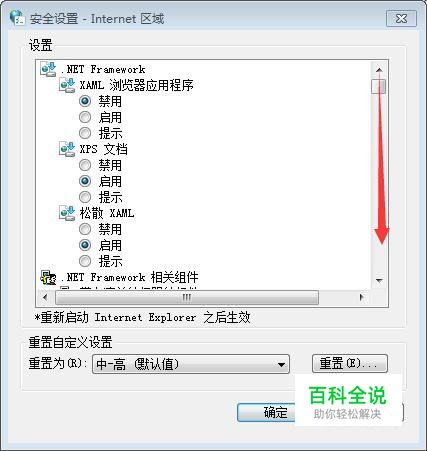Select 启用 under XAML 浏览器应用程序

point(85,117)
